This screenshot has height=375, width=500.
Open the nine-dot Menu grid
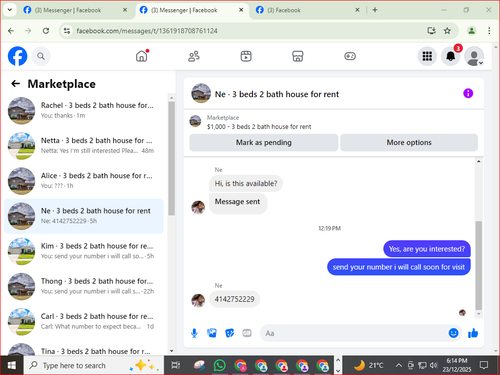tap(427, 56)
